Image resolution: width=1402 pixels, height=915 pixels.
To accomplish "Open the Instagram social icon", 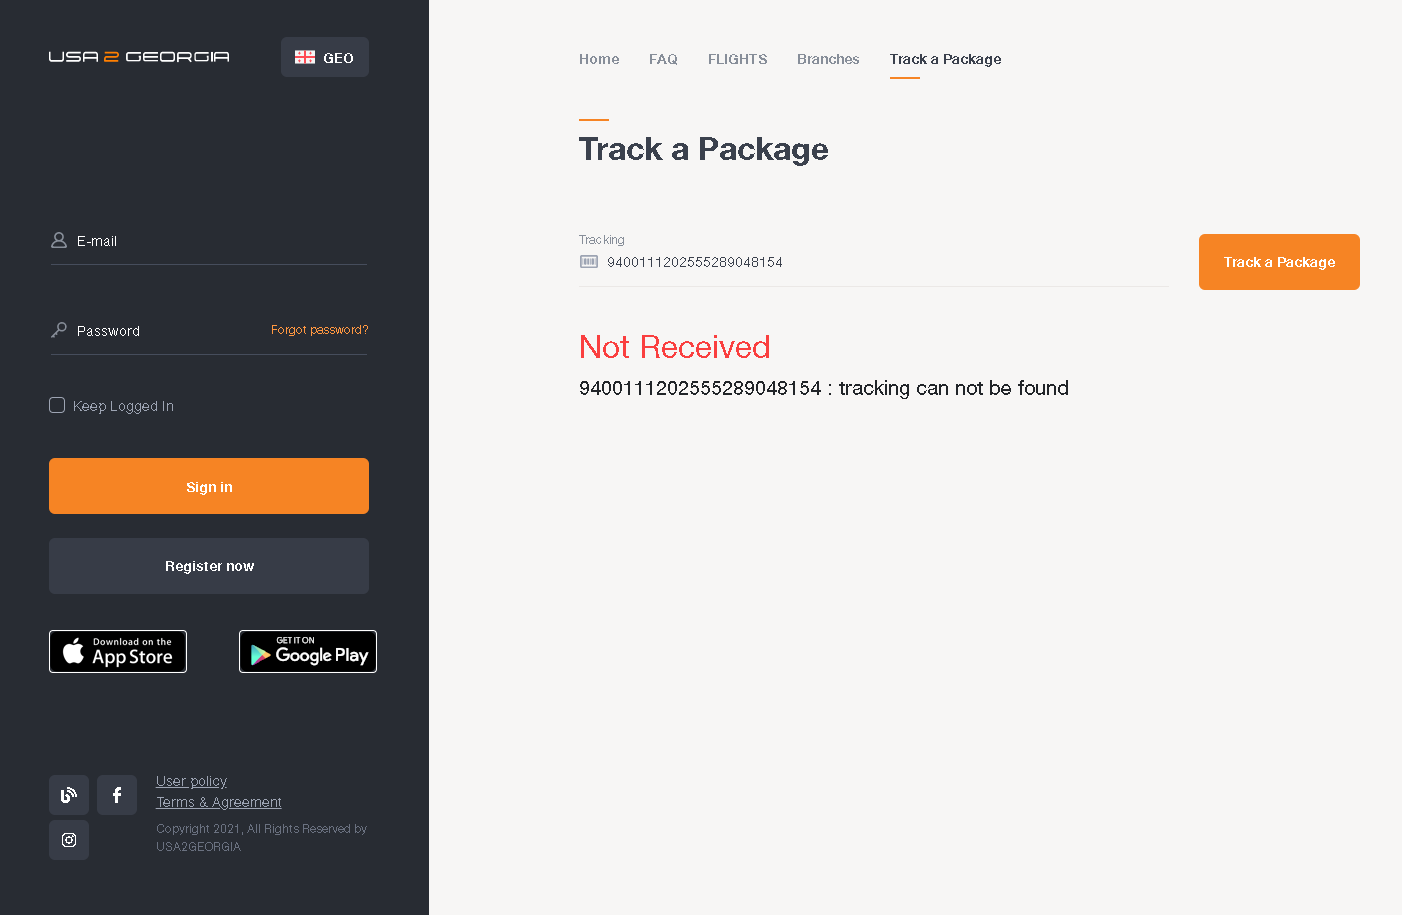I will 69,840.
